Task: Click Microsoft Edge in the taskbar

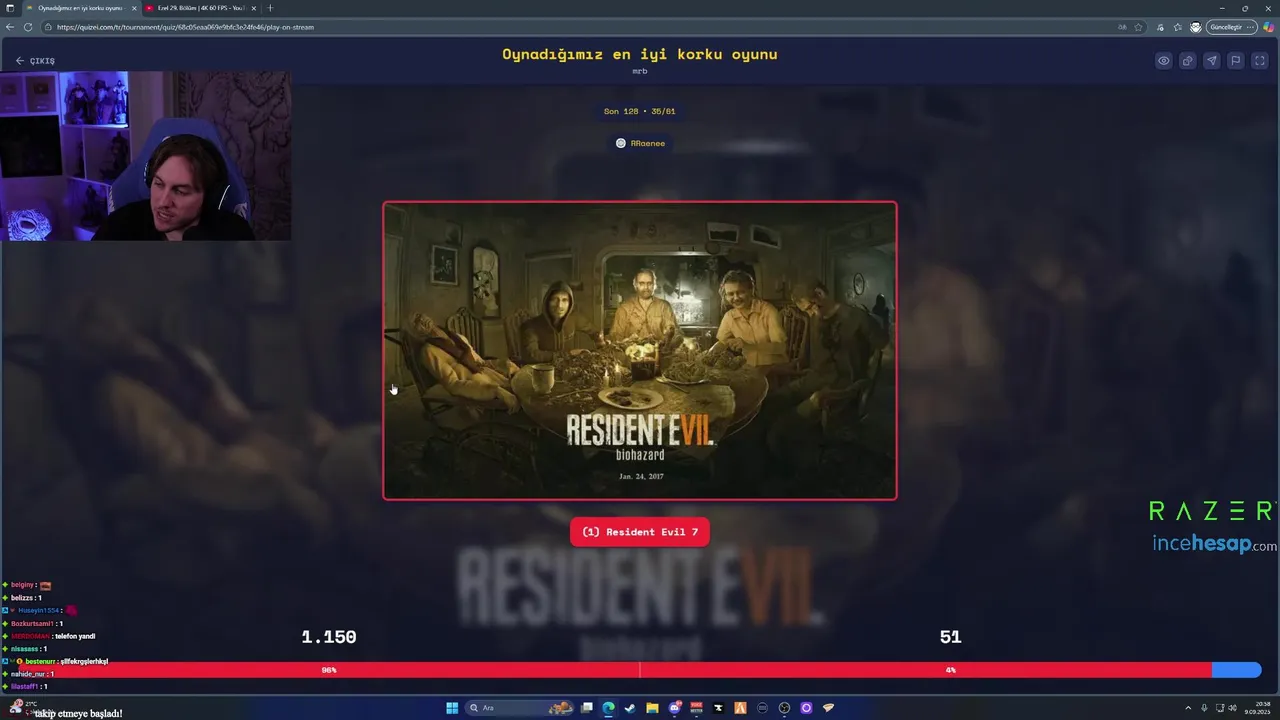Action: pos(609,708)
